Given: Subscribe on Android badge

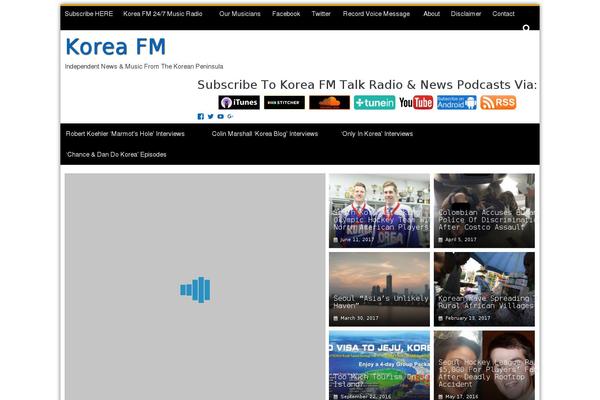Looking at the screenshot, I should [x=457, y=103].
